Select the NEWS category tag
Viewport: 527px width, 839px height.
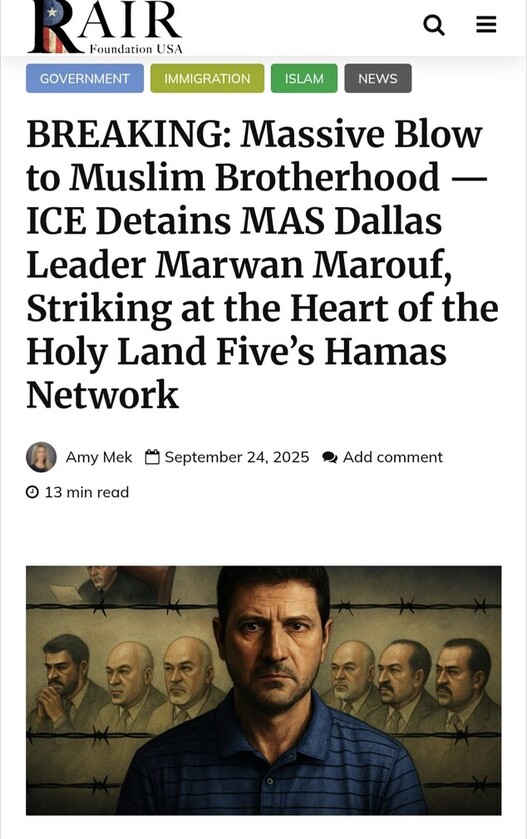(x=378, y=79)
